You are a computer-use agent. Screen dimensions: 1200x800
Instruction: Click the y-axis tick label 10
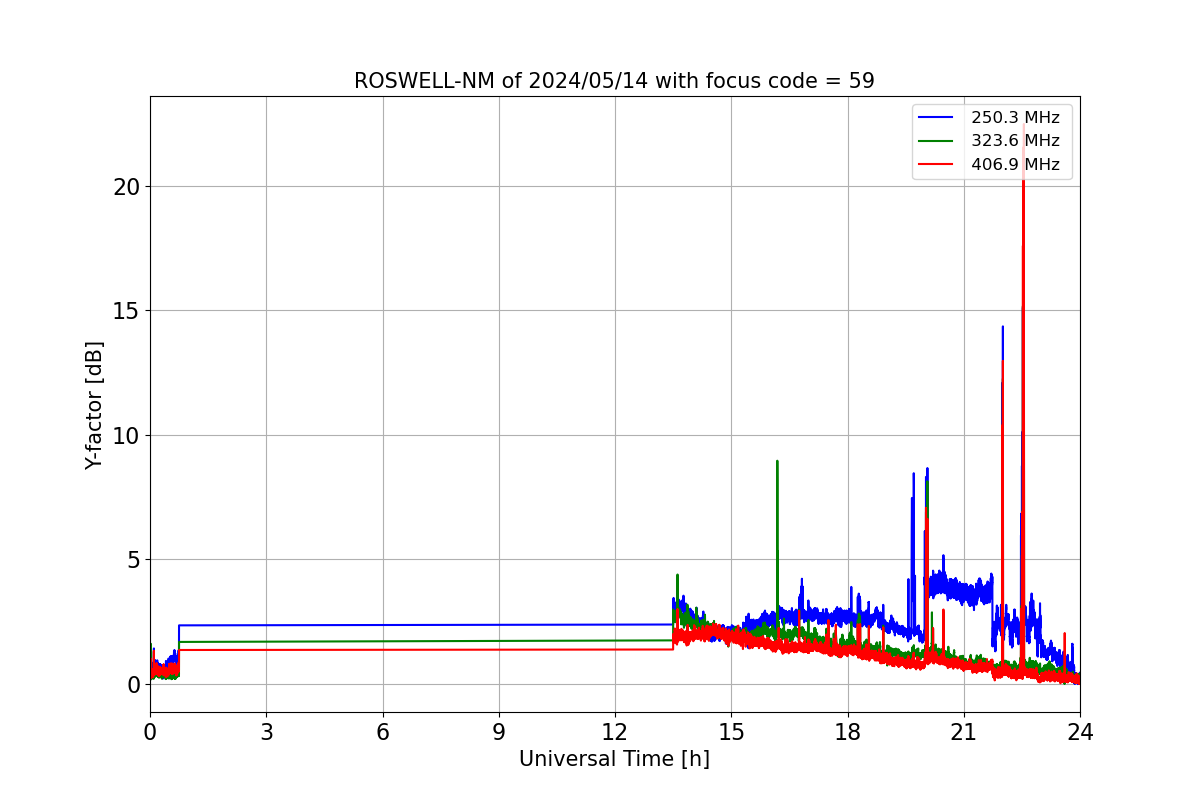pos(127,435)
